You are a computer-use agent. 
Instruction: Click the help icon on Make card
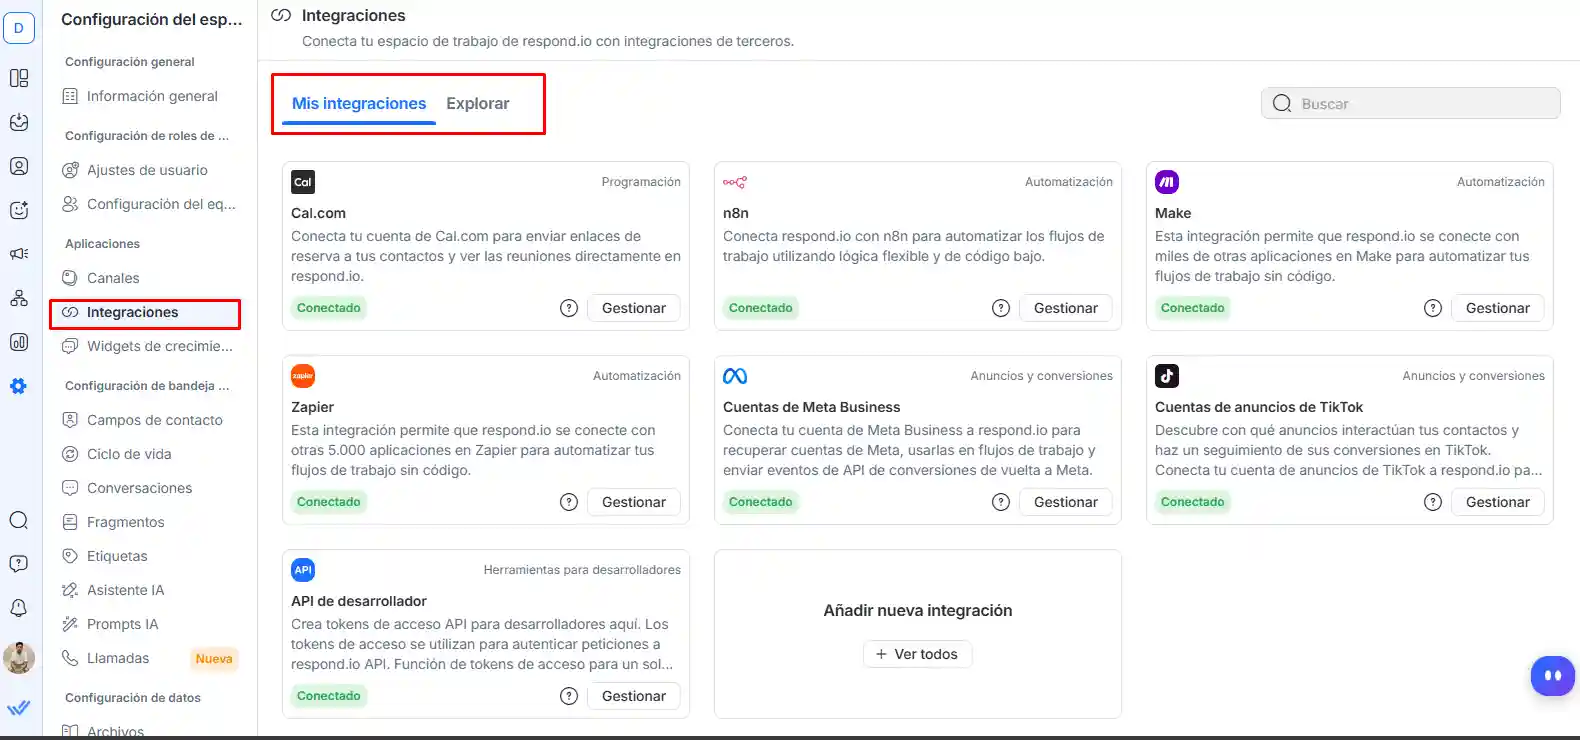(1433, 308)
